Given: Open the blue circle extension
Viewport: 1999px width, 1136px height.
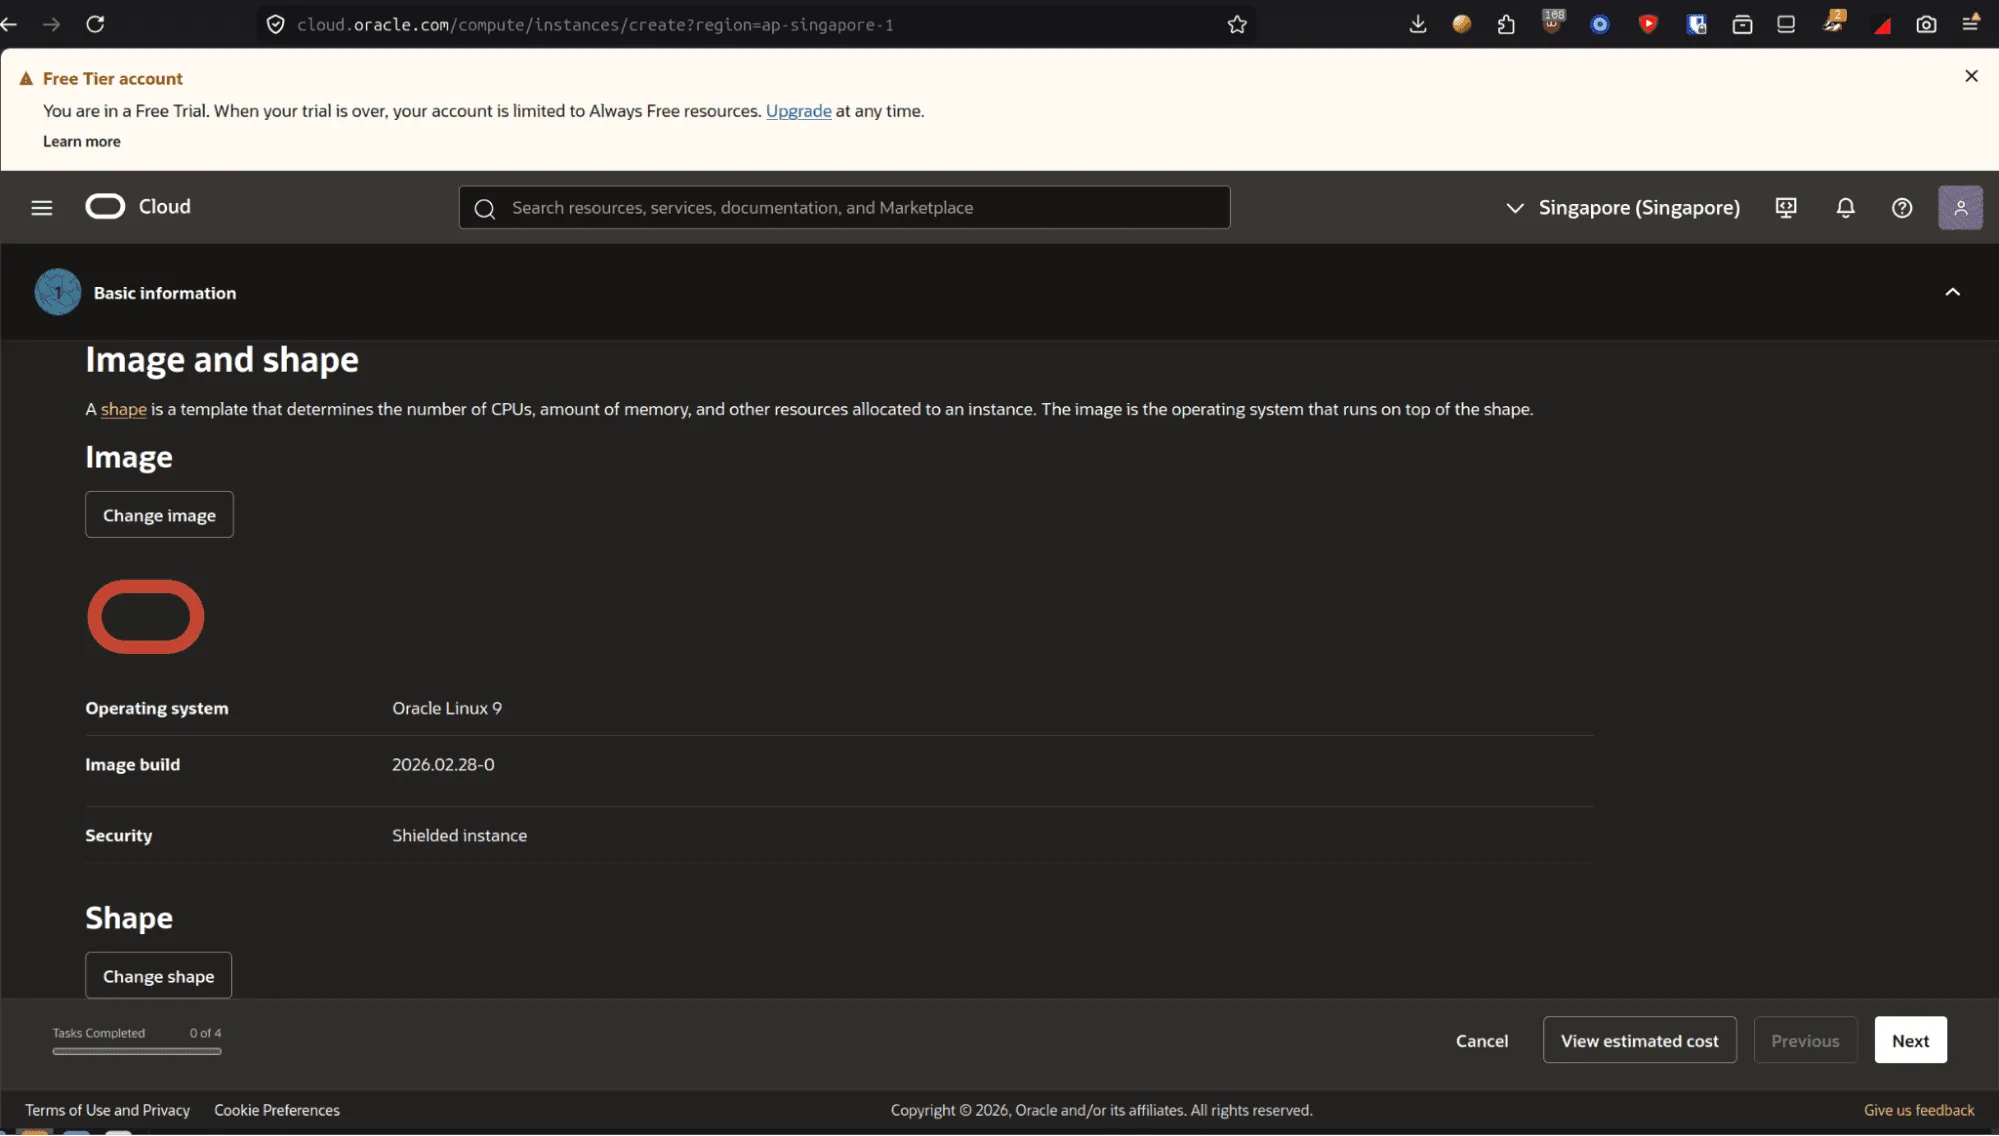Looking at the screenshot, I should (x=1600, y=24).
